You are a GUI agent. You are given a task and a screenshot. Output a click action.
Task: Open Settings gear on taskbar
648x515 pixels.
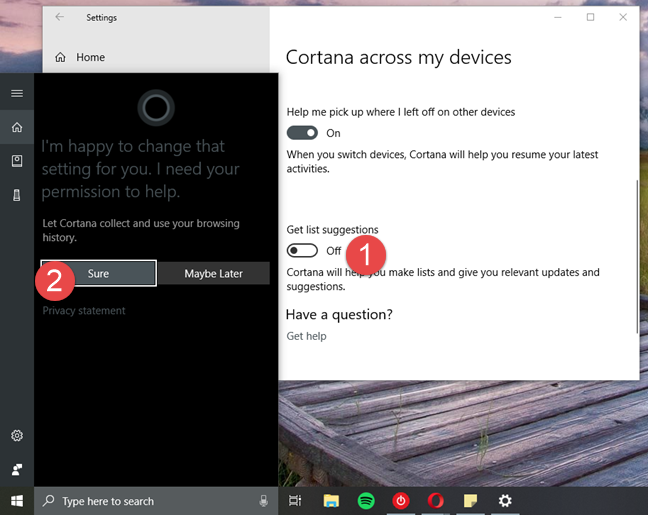[505, 501]
